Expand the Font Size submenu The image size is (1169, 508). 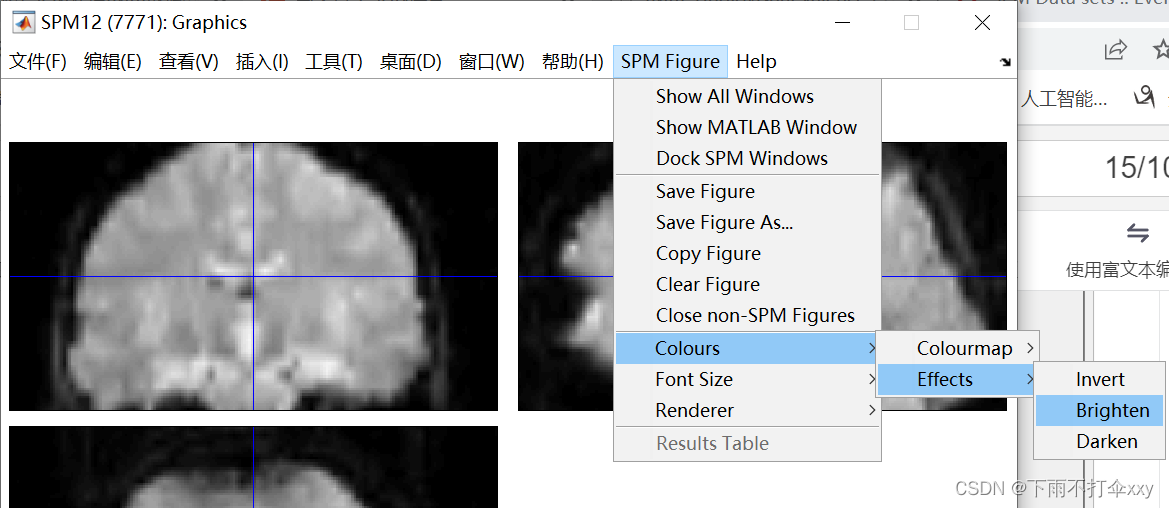[747, 379]
